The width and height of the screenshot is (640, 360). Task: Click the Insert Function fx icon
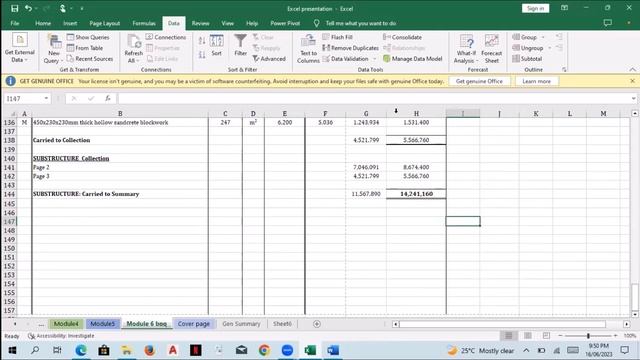pos(108,98)
